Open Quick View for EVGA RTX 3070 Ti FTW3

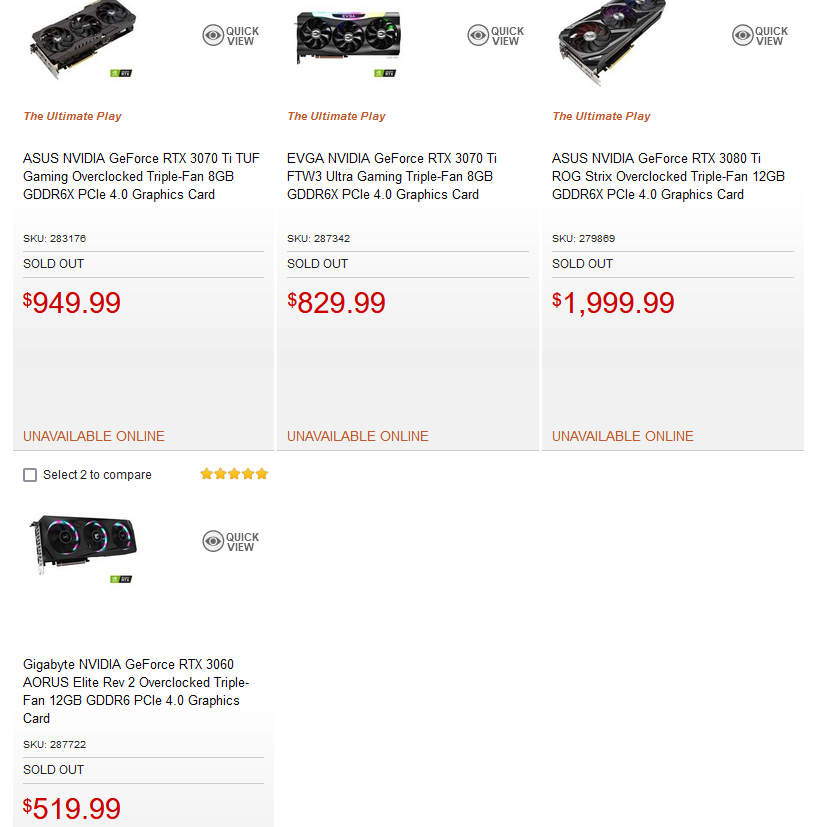tap(495, 35)
